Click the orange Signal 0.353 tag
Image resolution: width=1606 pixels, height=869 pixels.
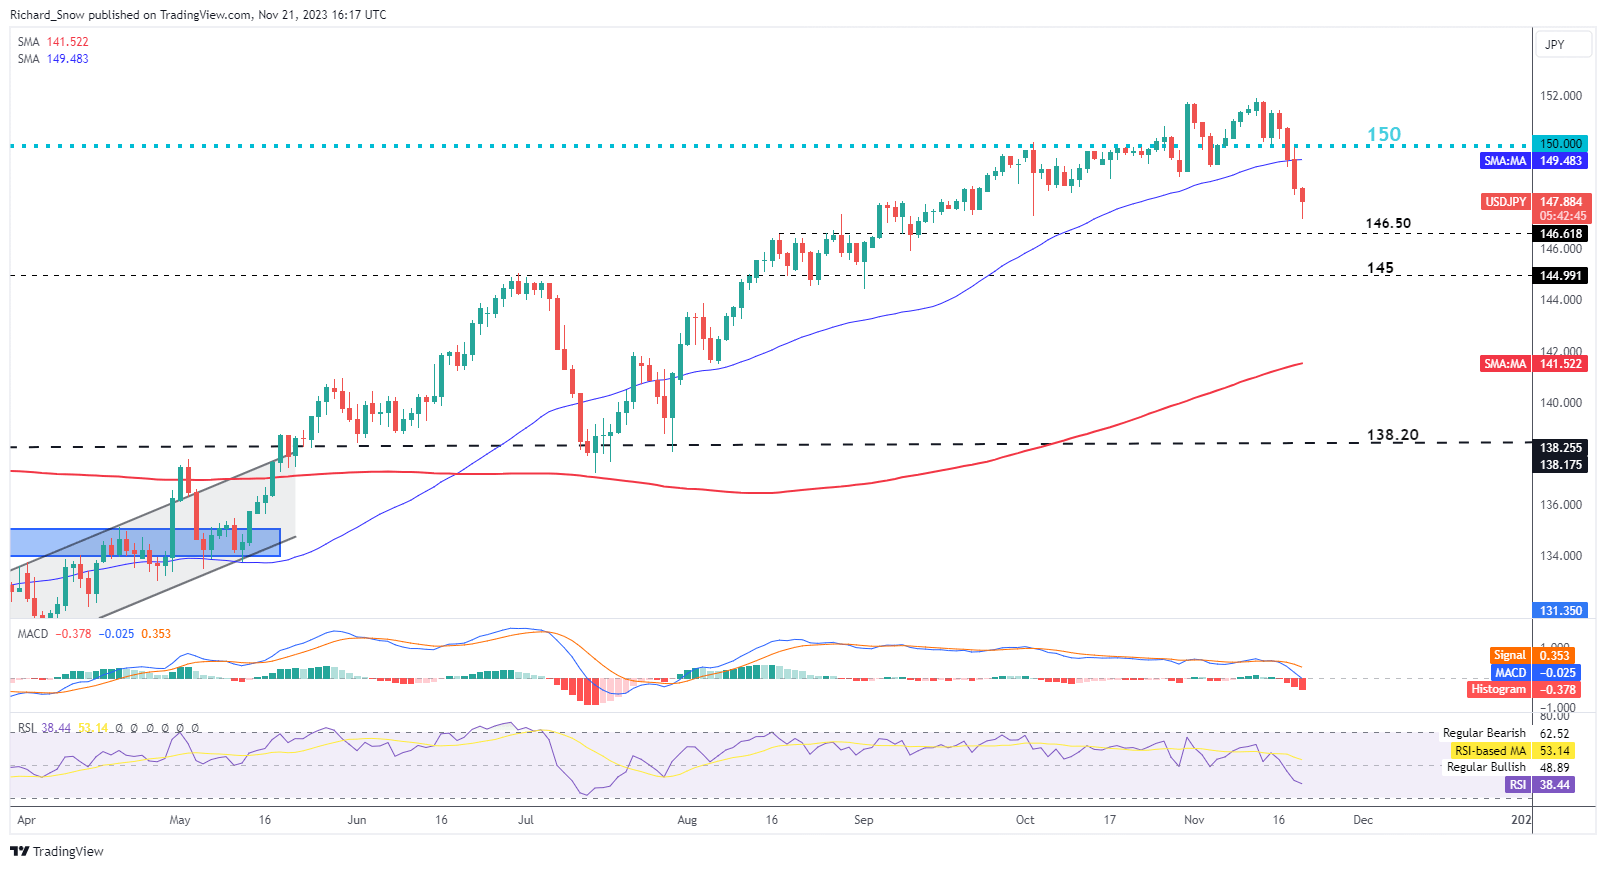(x=1532, y=656)
